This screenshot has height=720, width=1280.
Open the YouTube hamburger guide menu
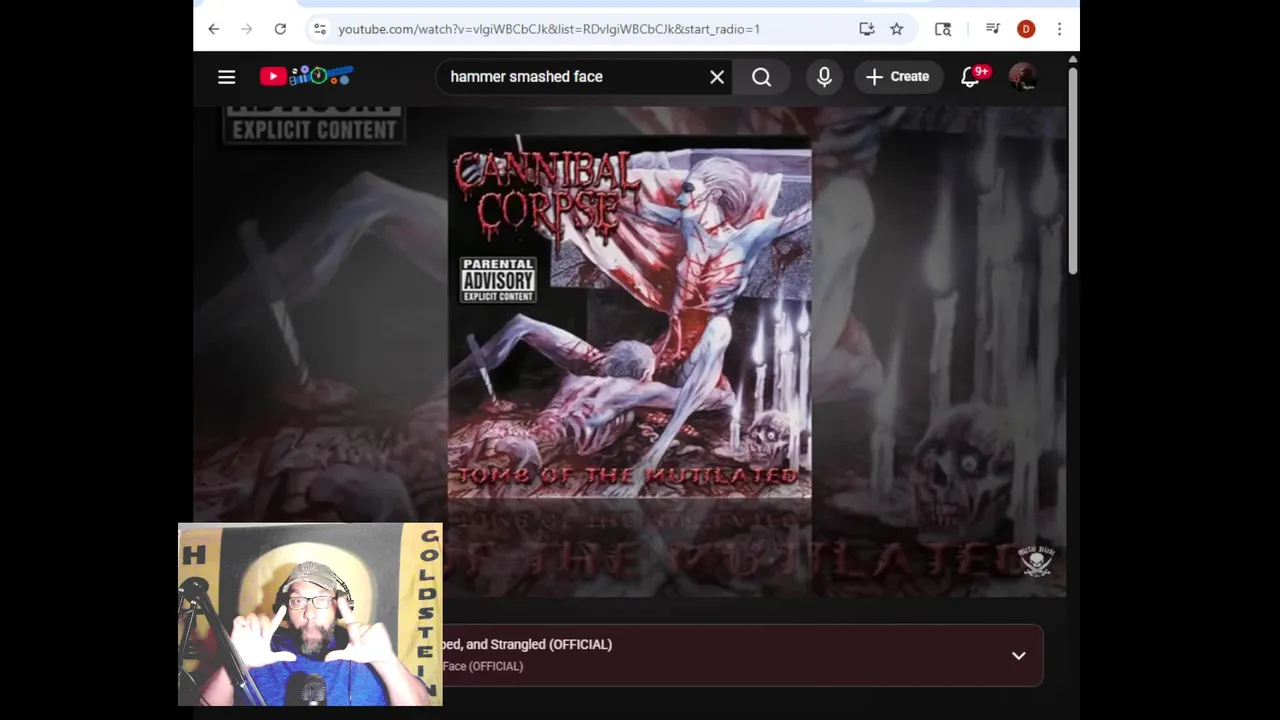click(227, 77)
